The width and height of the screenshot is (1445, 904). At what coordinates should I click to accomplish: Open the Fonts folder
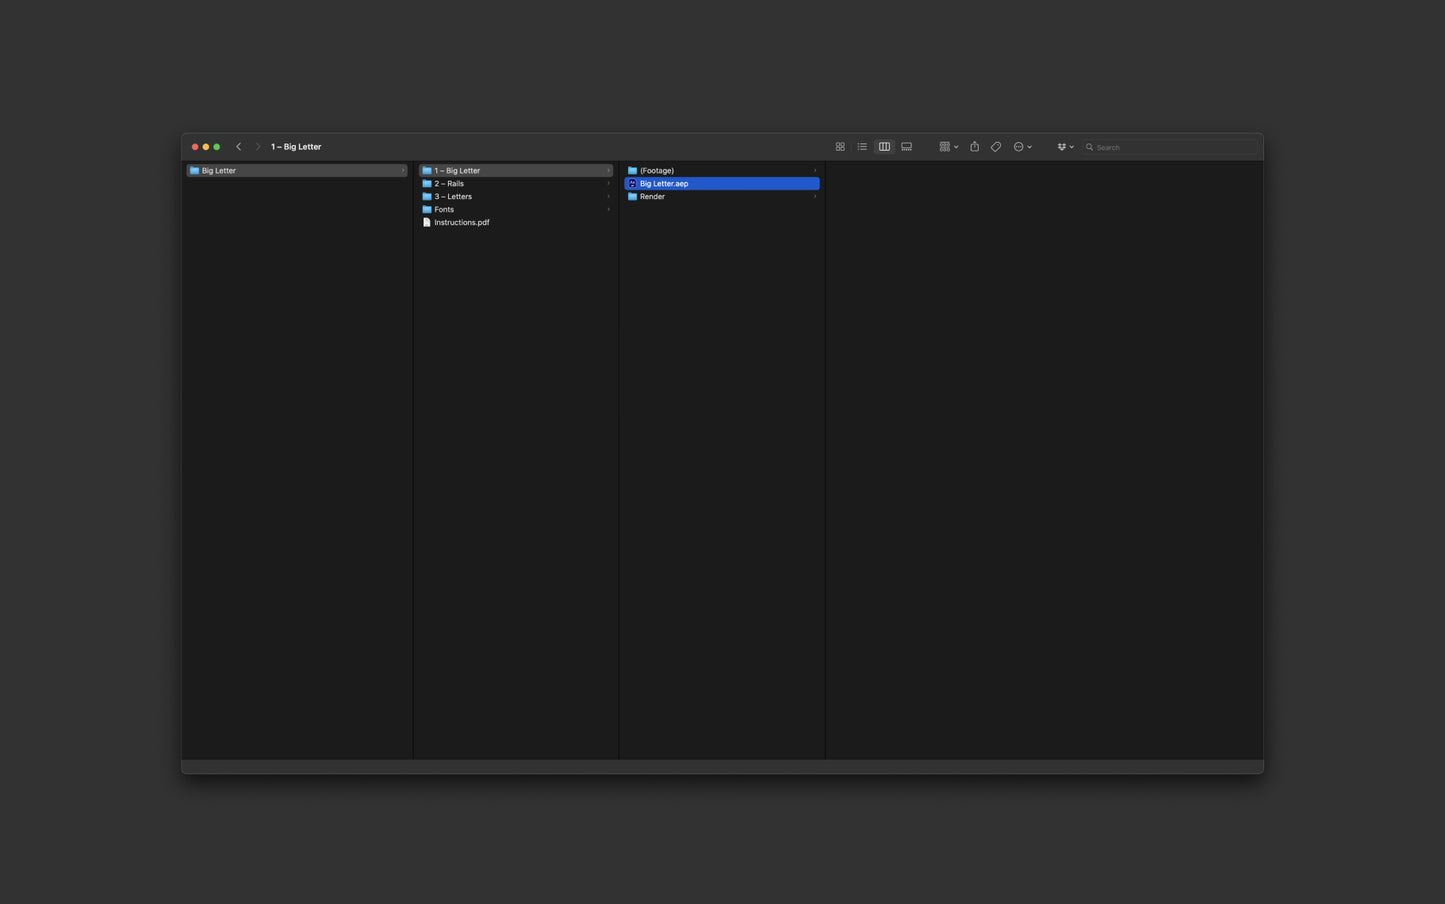516,210
